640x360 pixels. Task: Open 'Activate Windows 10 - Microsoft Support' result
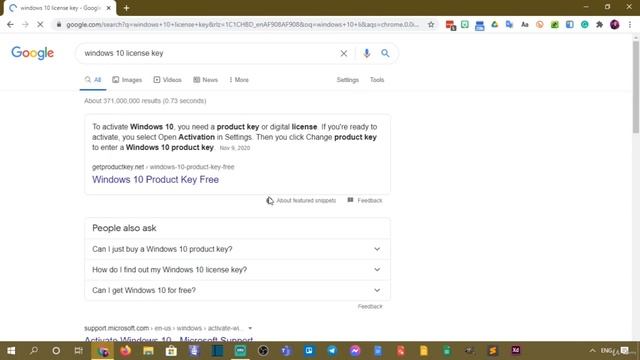tap(169, 339)
